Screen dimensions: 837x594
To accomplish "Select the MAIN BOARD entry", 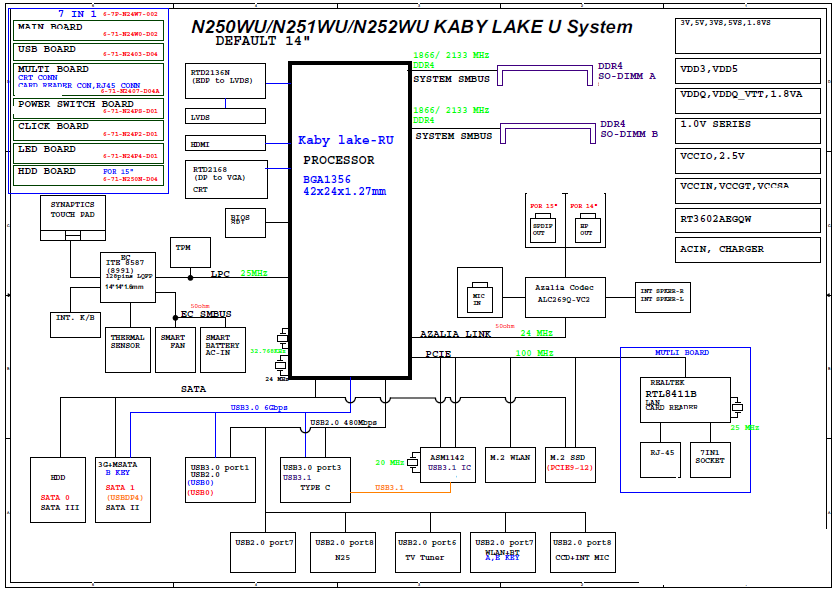I will click(x=89, y=31).
